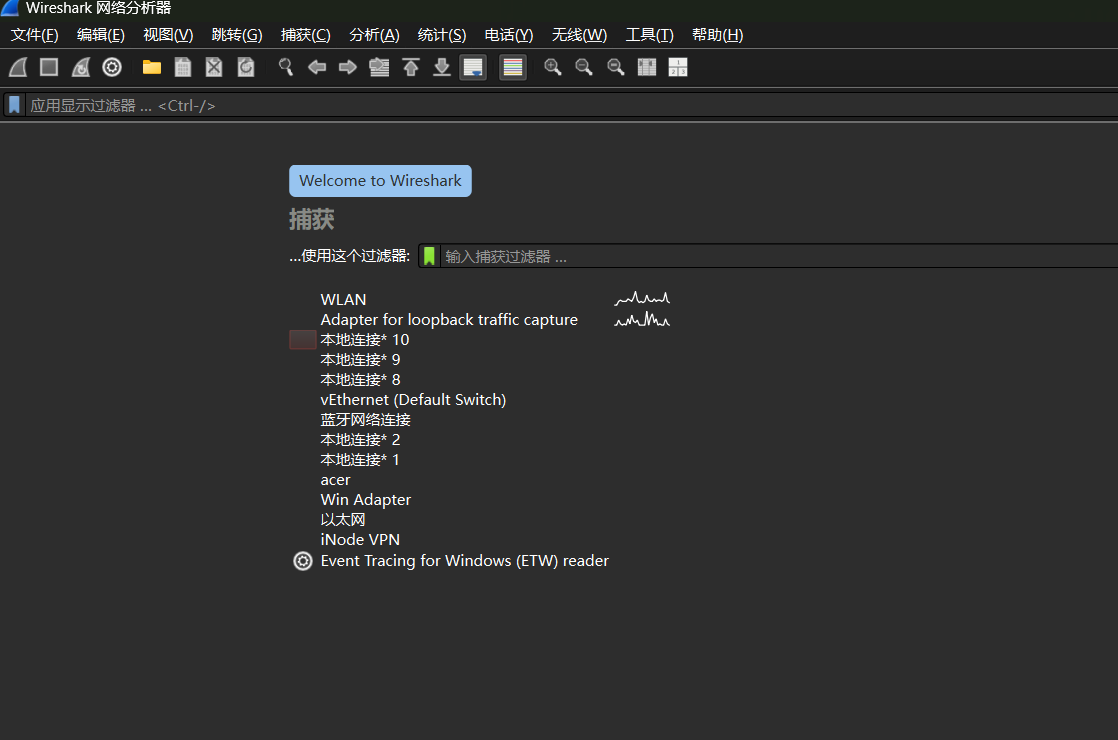Select vEthernet (Default Switch) interface
This screenshot has height=740, width=1118.
coord(413,399)
